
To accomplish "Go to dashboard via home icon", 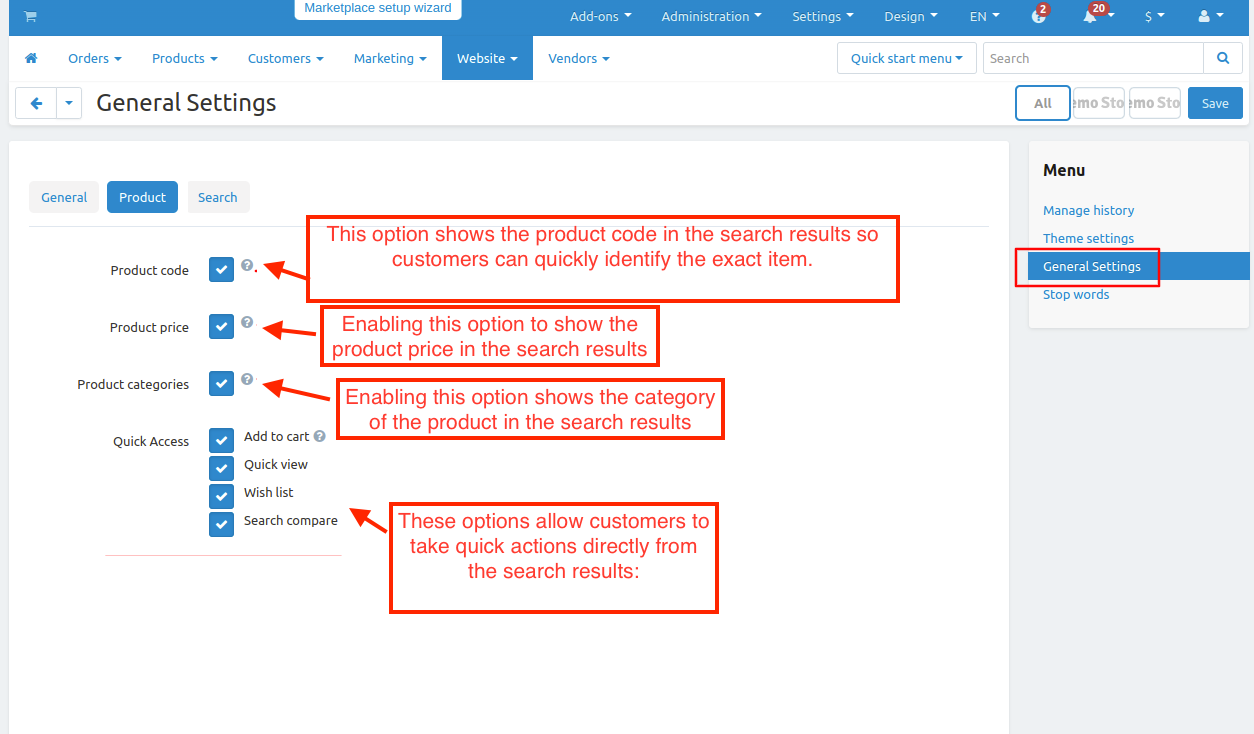I will click(31, 58).
